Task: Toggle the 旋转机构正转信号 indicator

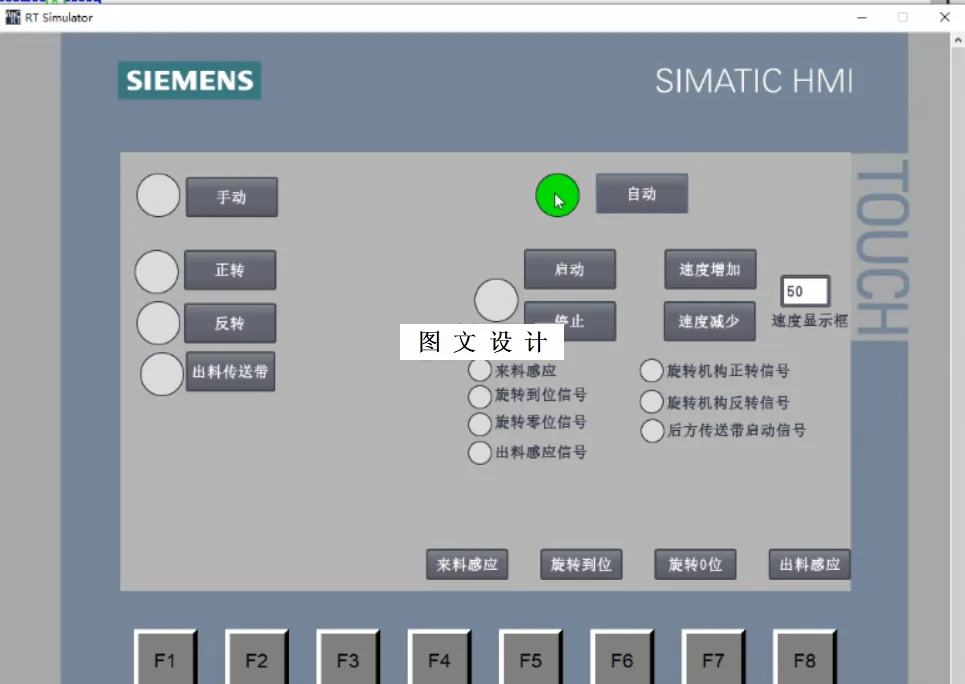Action: point(651,370)
